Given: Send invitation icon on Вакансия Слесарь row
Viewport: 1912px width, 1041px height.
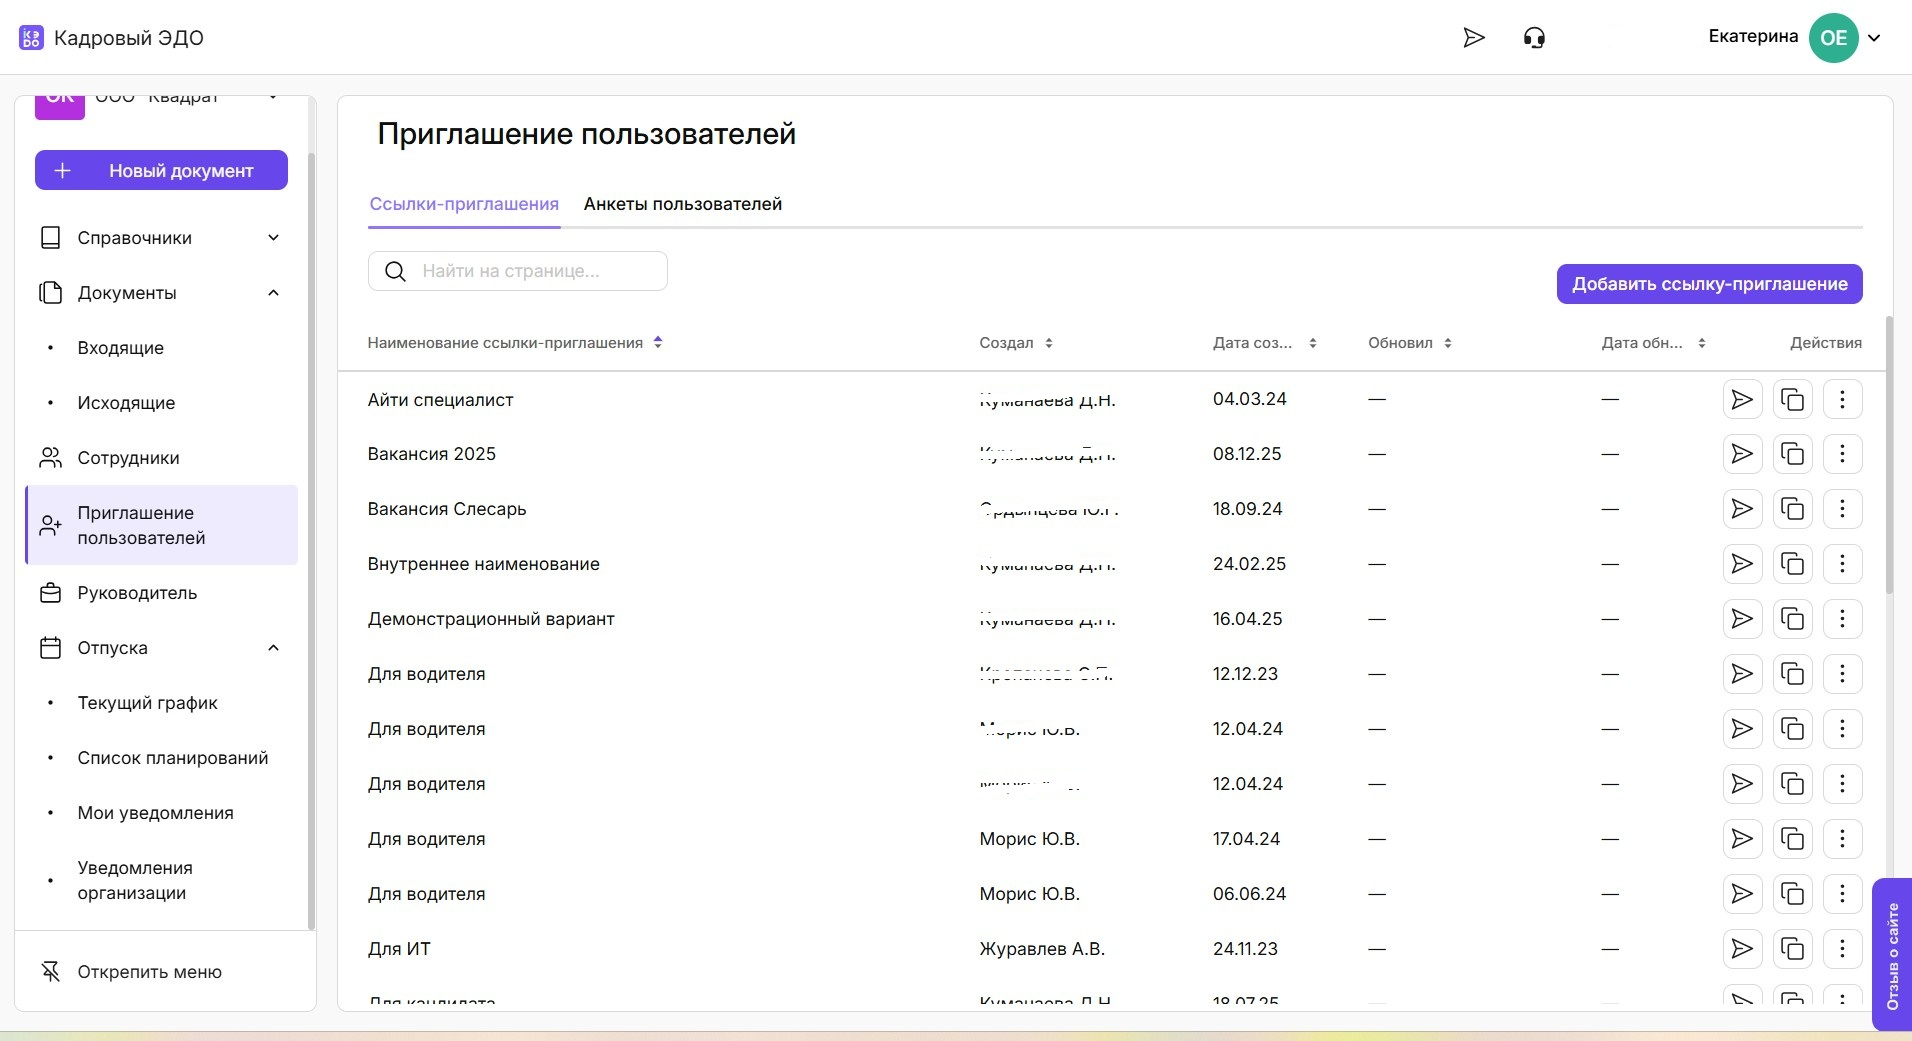Looking at the screenshot, I should click(x=1742, y=509).
